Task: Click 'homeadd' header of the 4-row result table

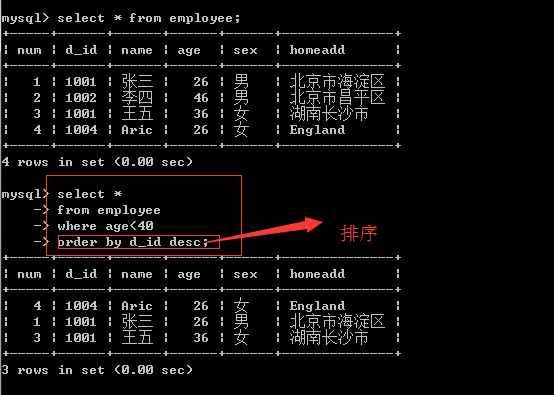Action: [x=317, y=50]
